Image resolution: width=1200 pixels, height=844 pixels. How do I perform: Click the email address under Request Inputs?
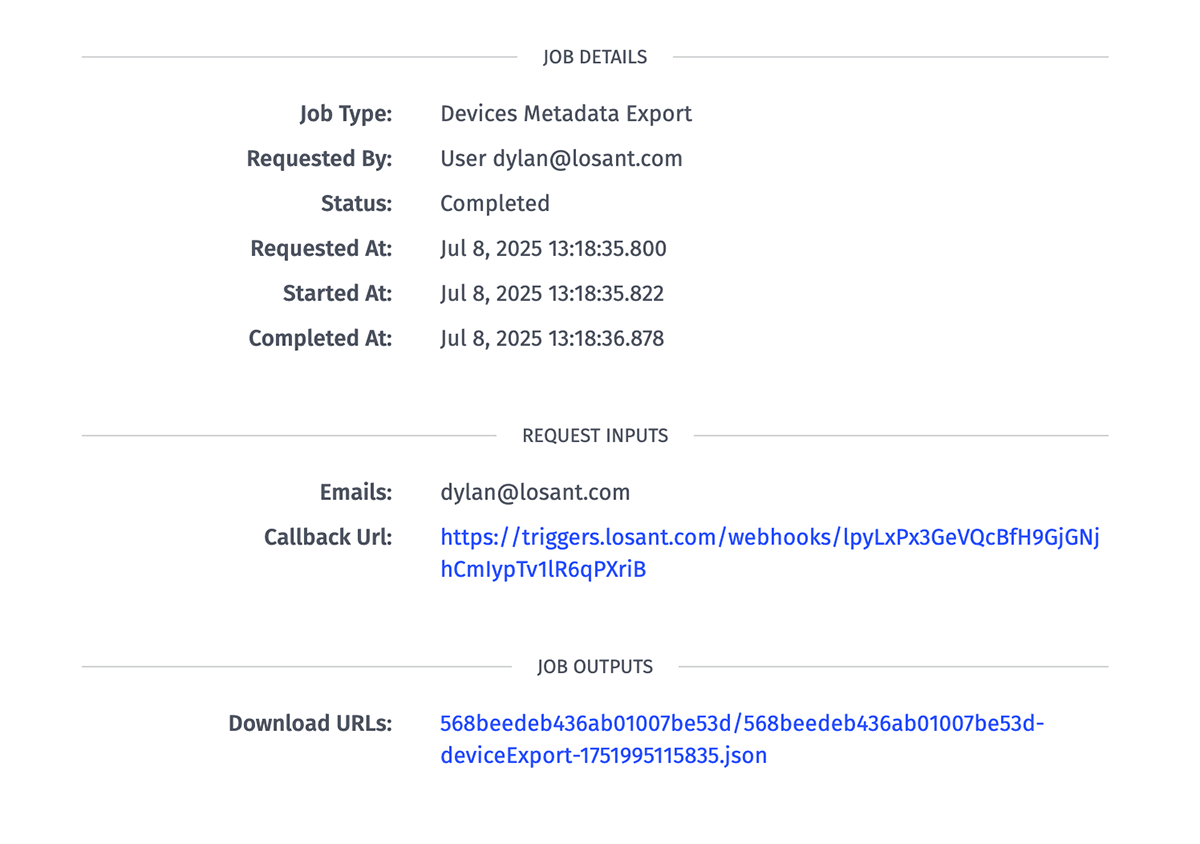(x=535, y=493)
